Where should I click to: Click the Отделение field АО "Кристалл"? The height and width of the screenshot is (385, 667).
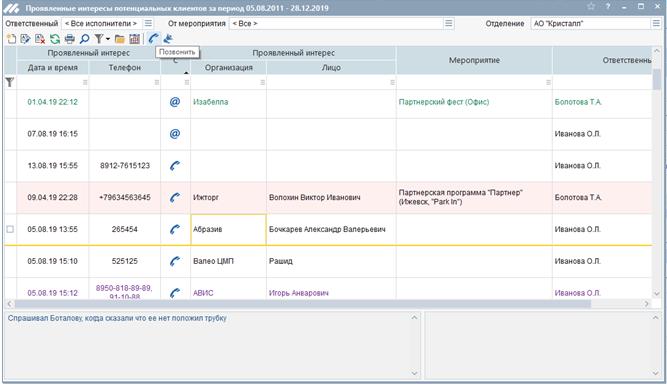pyautogui.click(x=590, y=23)
